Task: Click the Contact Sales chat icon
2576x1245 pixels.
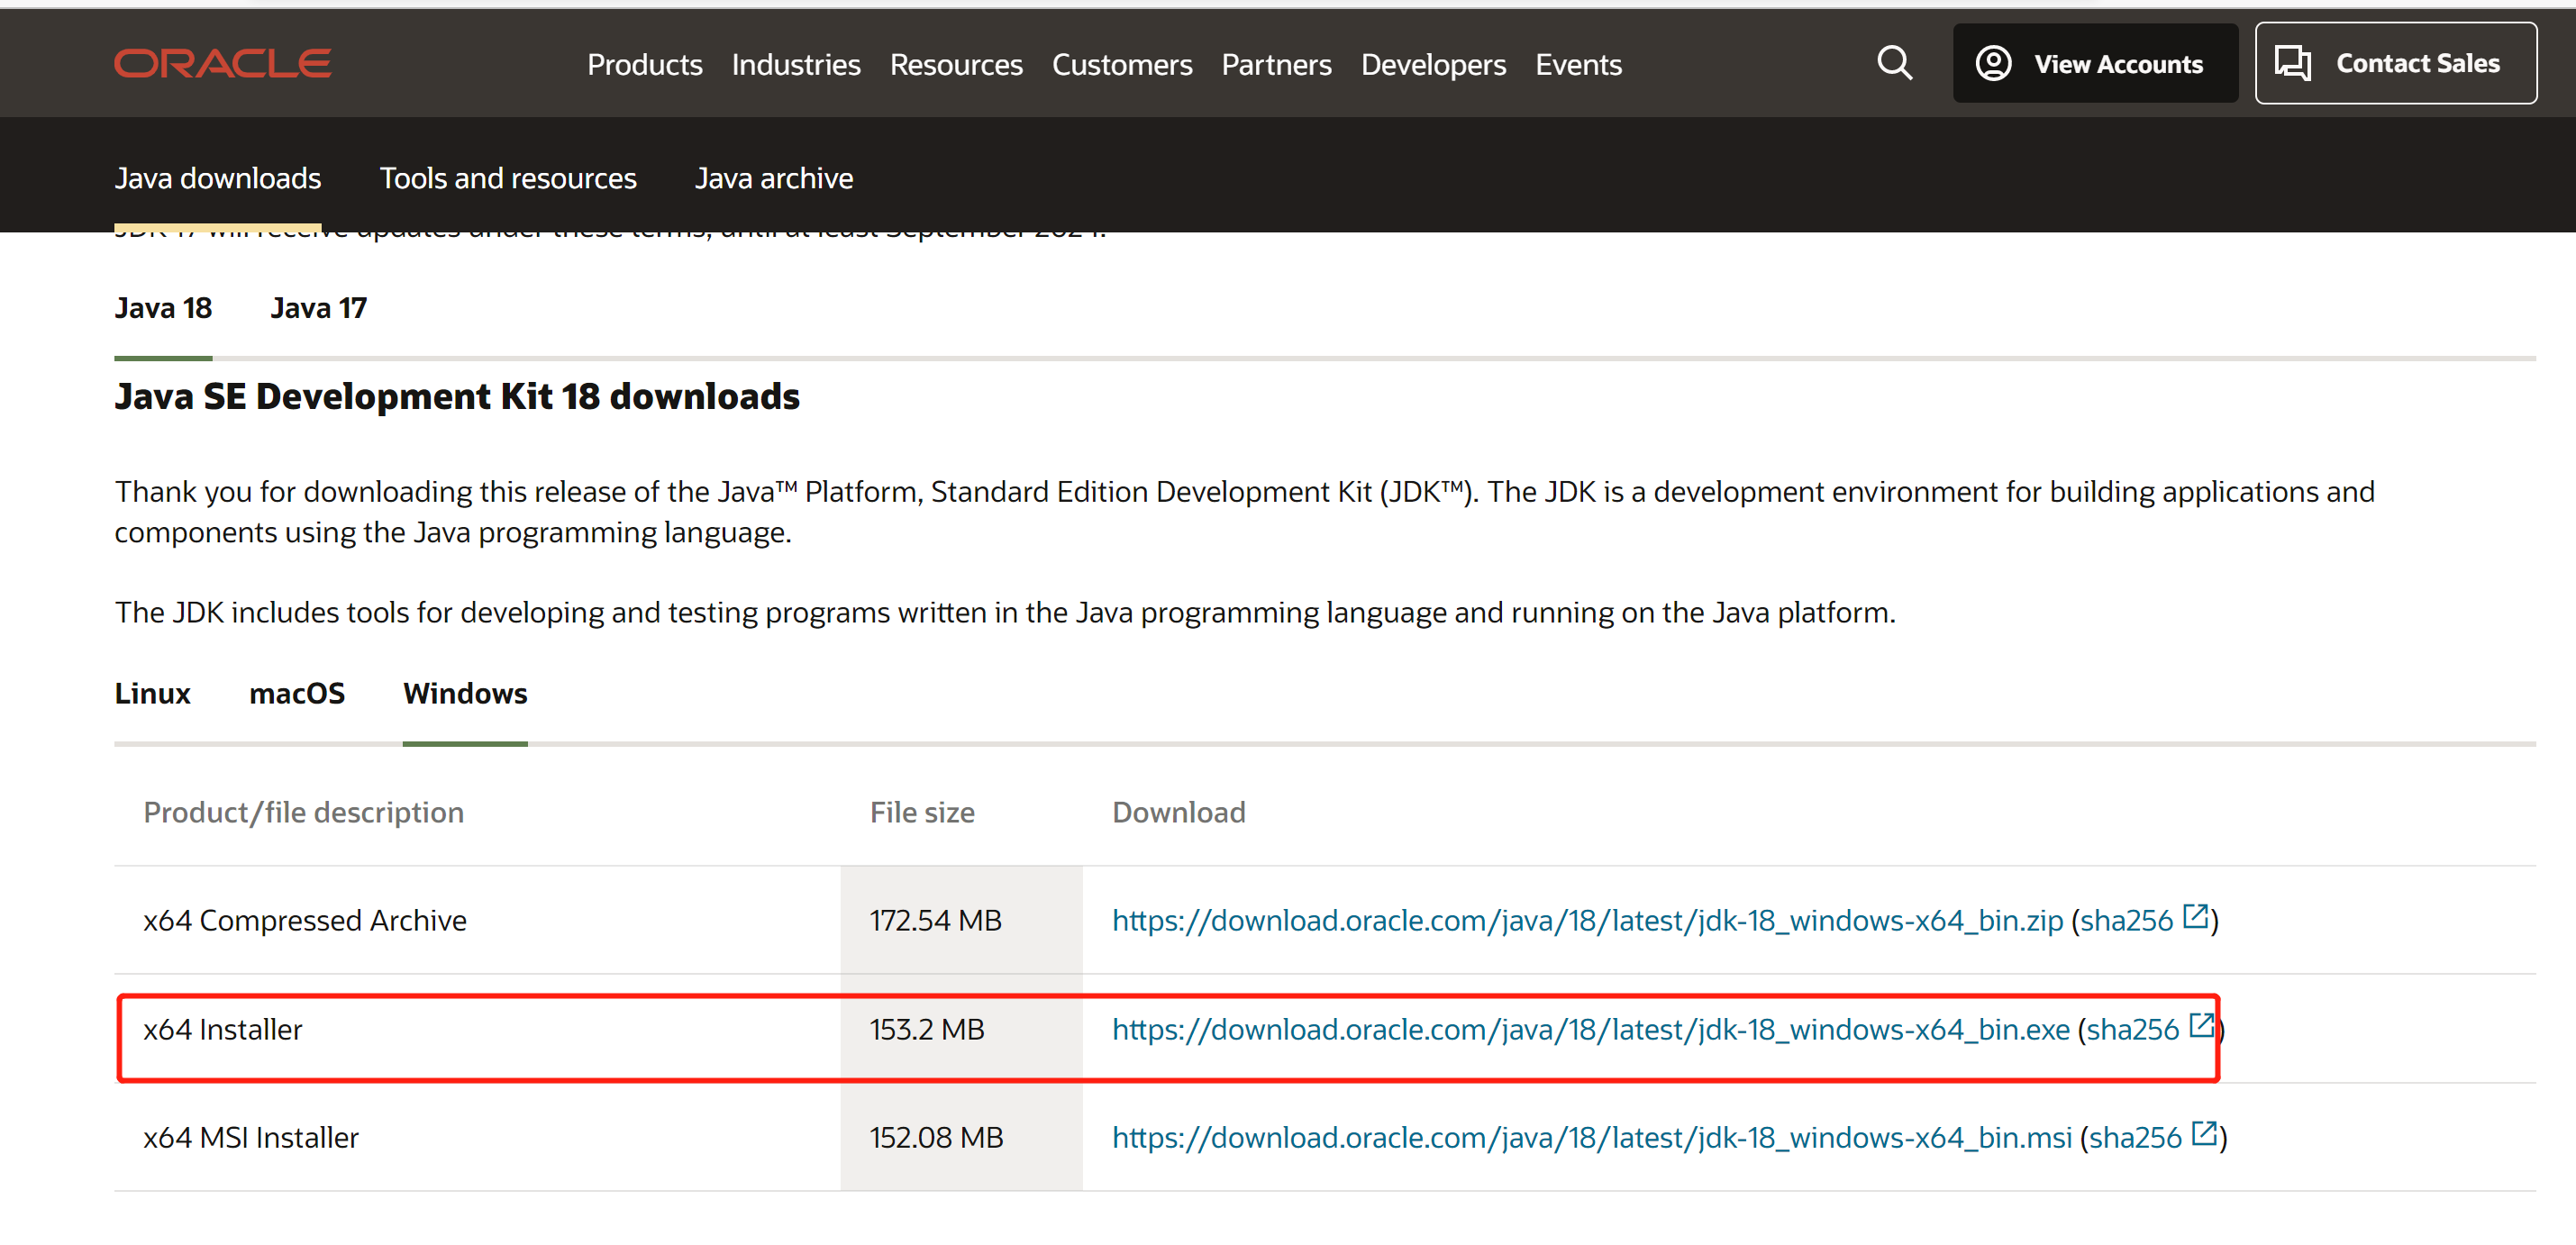Action: click(x=2291, y=63)
